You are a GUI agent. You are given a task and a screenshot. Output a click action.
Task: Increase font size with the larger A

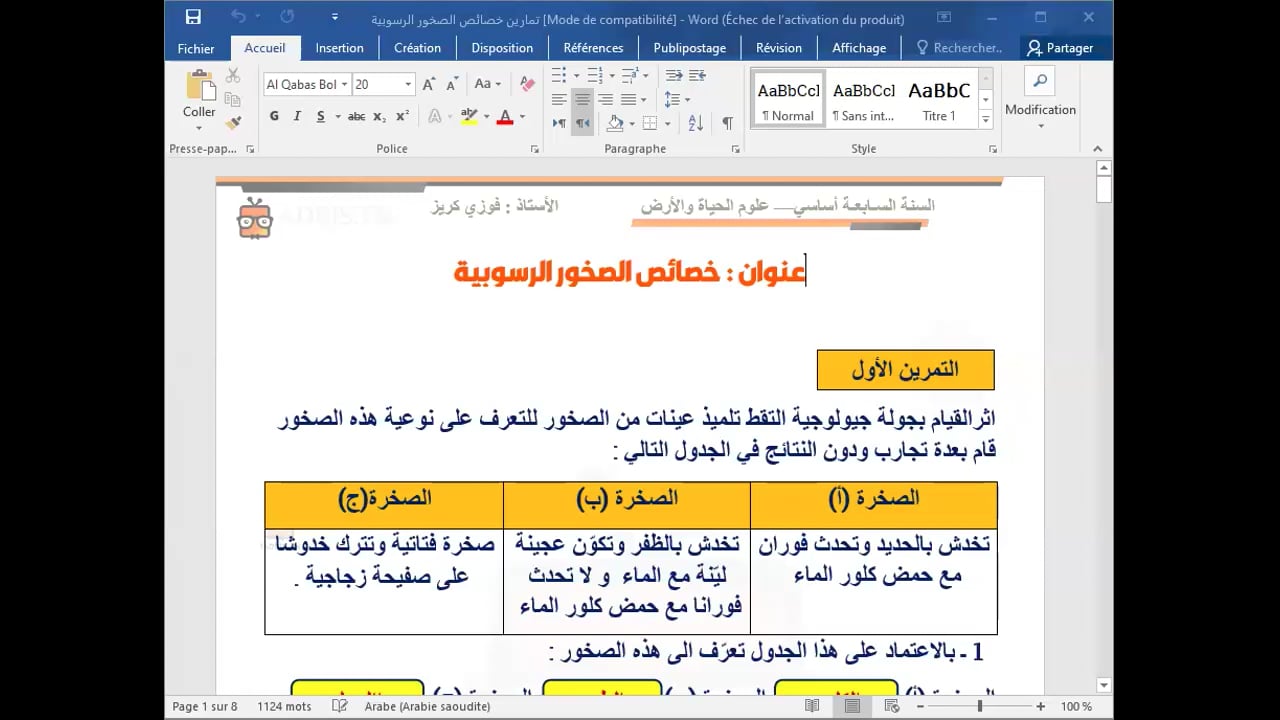[430, 85]
